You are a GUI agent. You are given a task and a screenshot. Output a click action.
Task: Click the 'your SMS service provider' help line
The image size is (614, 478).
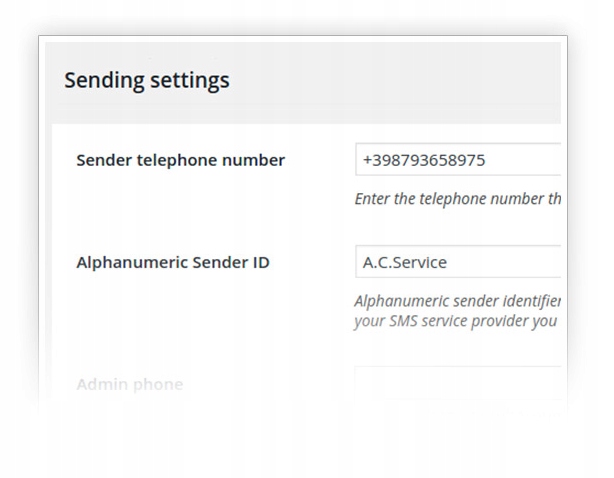point(455,321)
